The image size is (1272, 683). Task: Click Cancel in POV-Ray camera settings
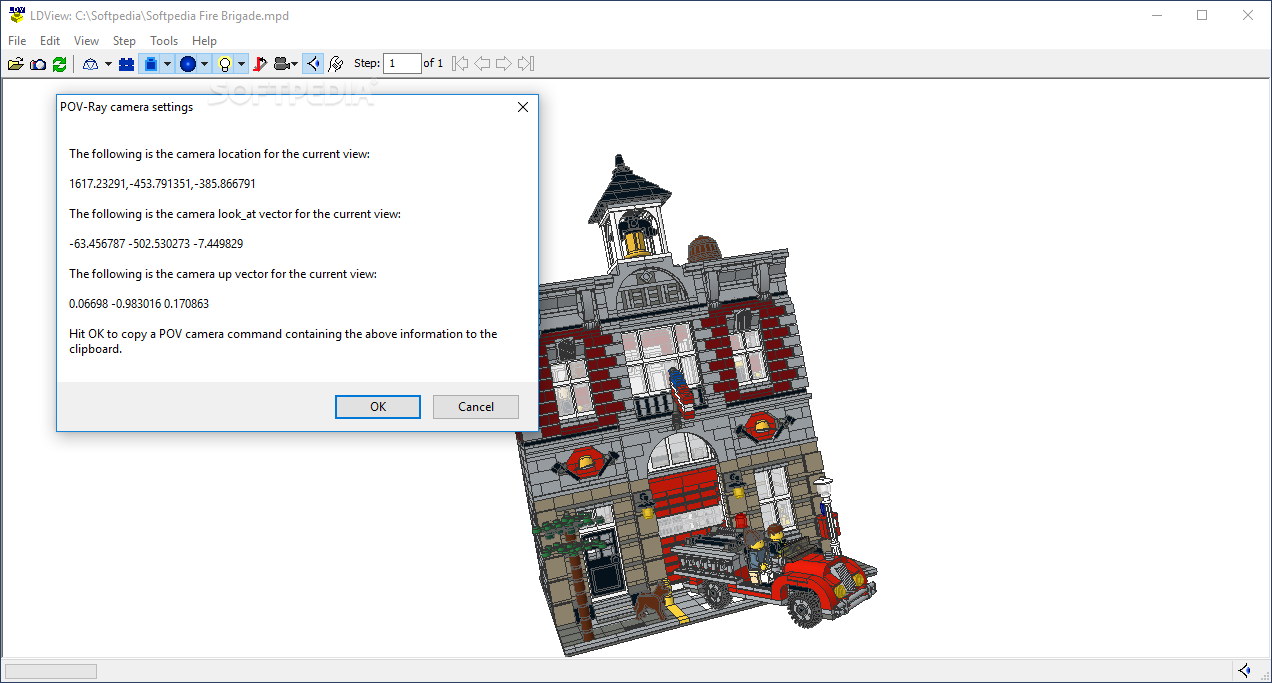click(476, 406)
